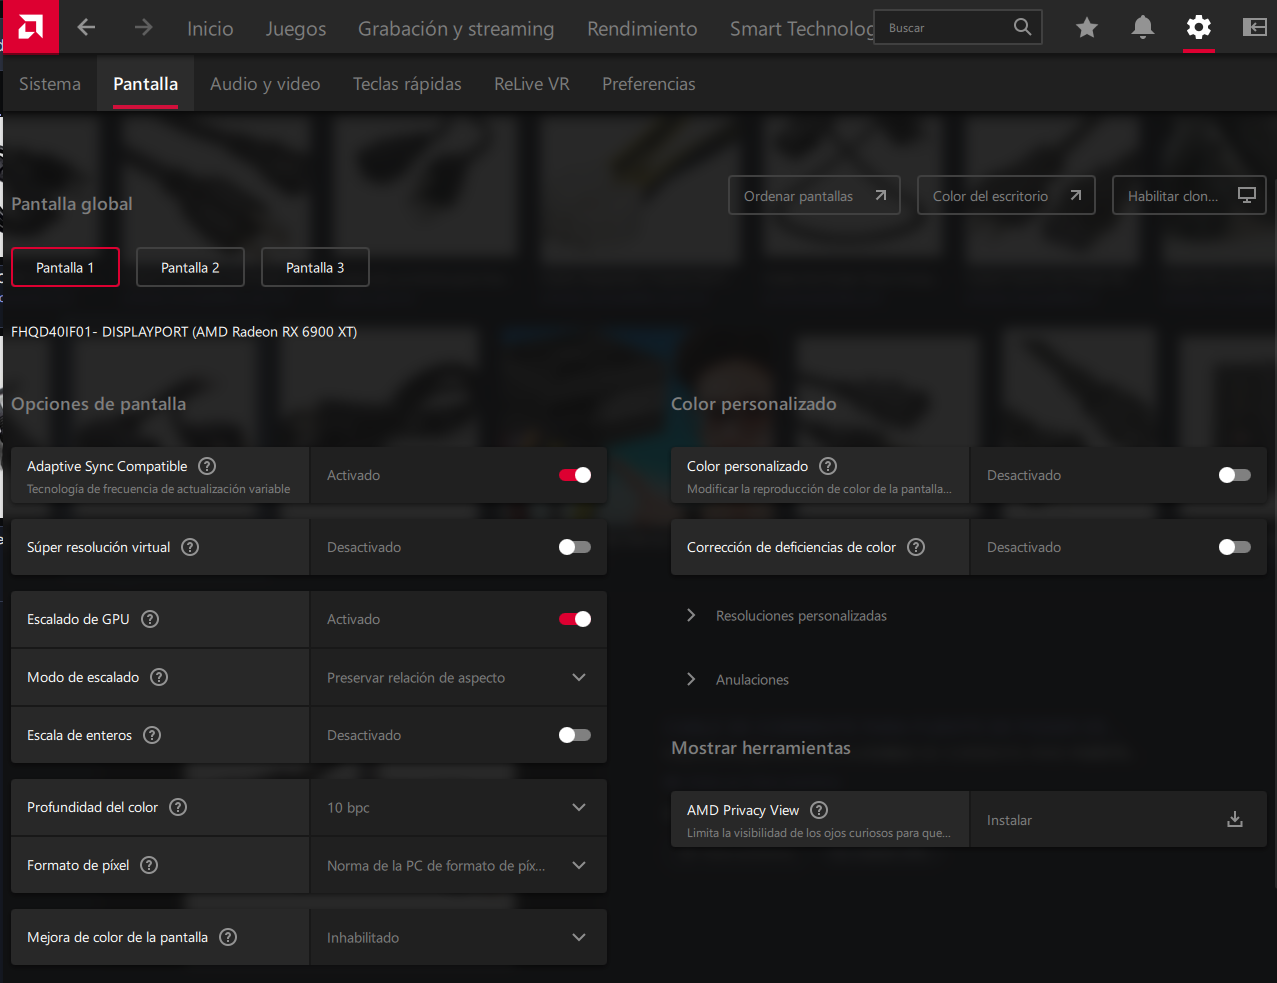The height and width of the screenshot is (983, 1277).
Task: Go back with the left arrow icon
Action: (87, 27)
